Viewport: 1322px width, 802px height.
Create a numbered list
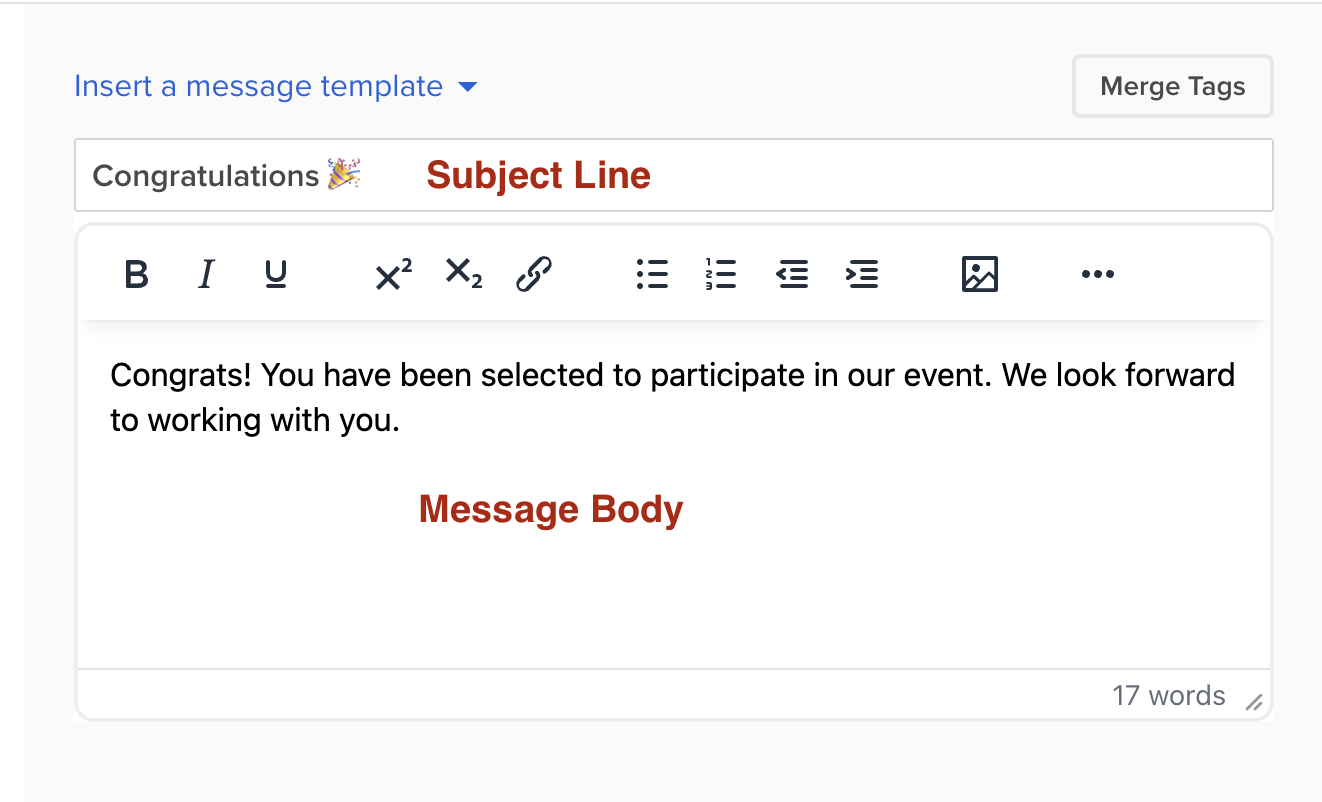coord(721,274)
